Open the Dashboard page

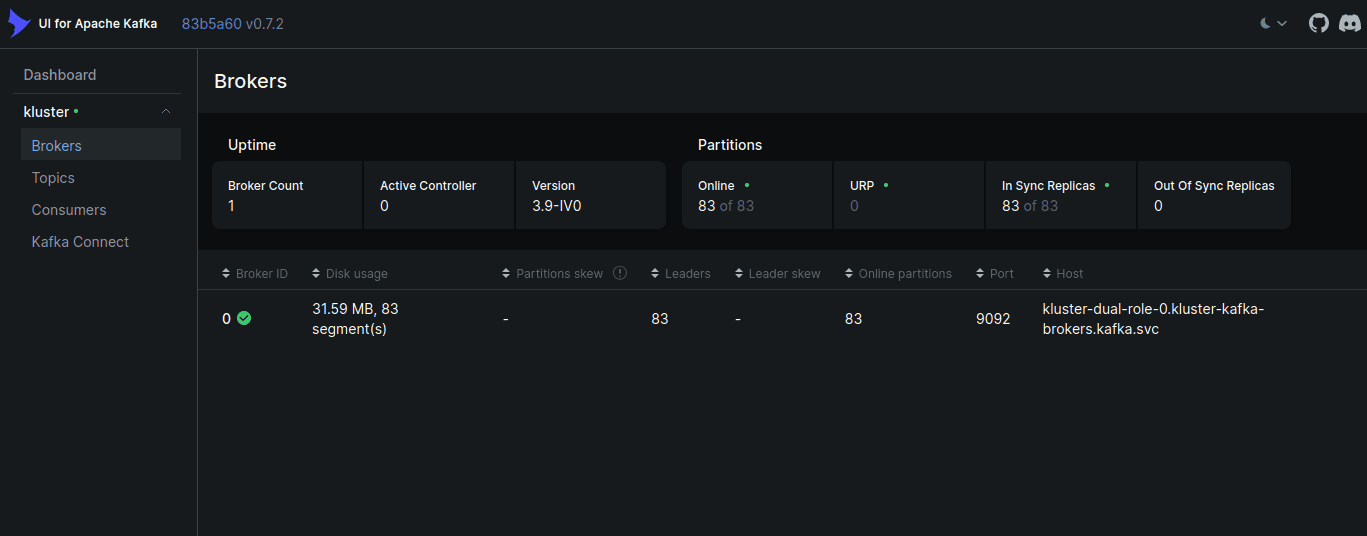click(60, 75)
